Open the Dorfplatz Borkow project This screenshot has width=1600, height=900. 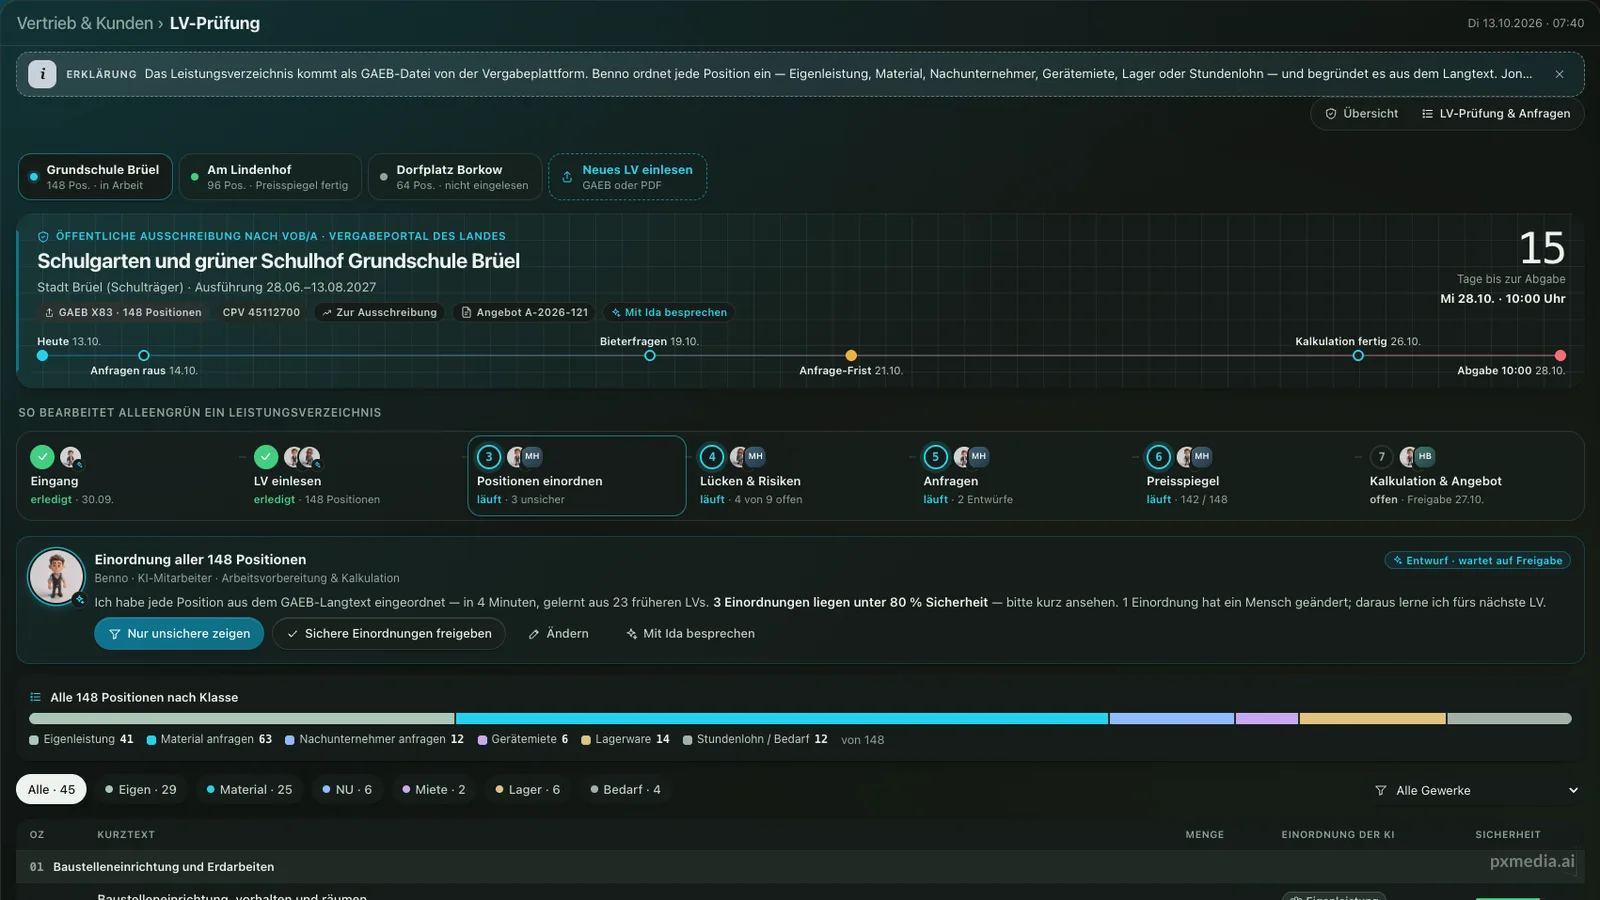[x=455, y=177]
